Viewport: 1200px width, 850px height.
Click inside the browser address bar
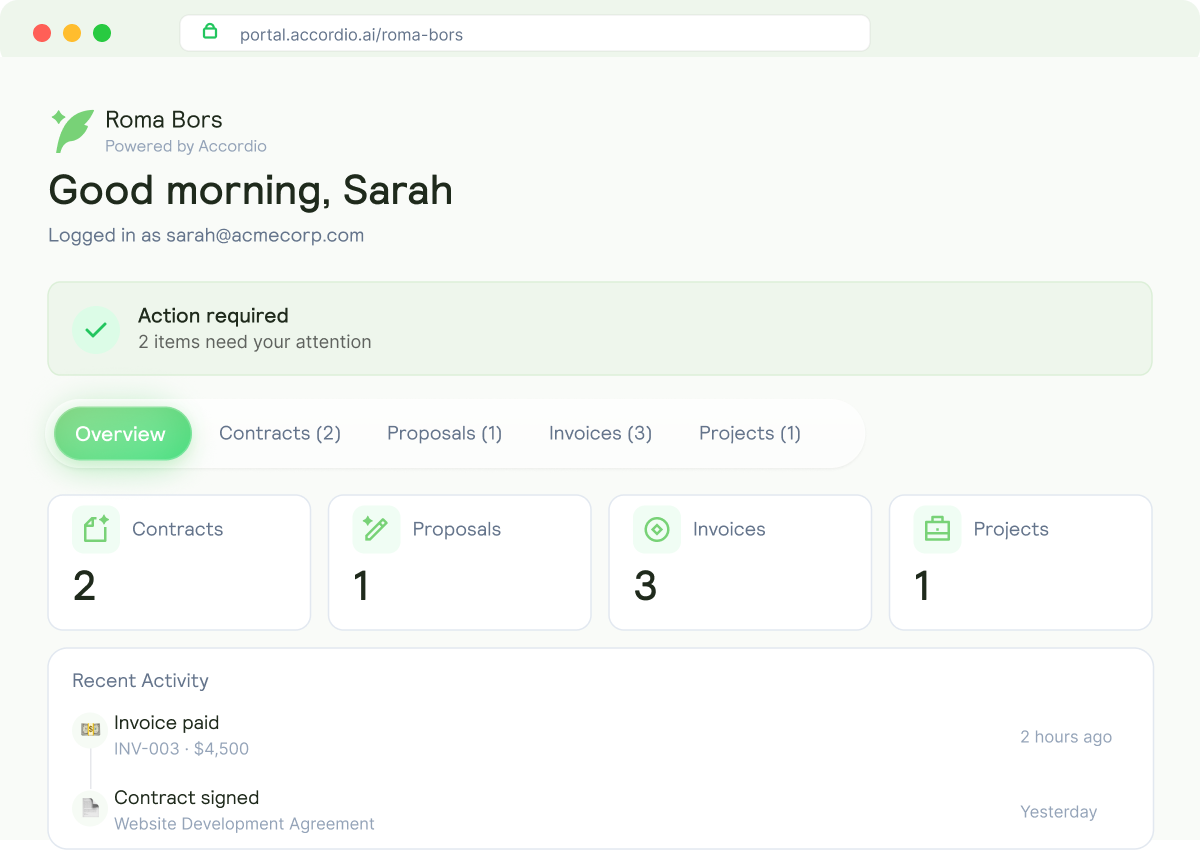click(x=525, y=34)
